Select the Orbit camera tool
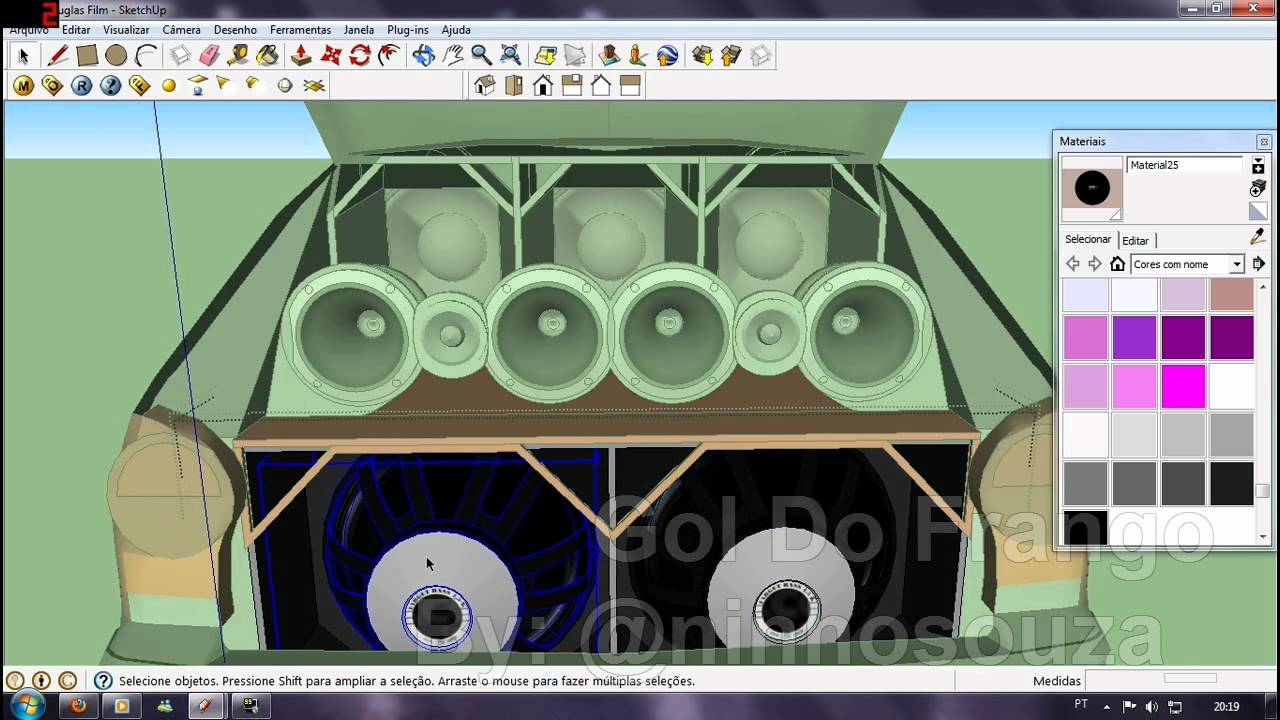This screenshot has width=1280, height=720. 423,56
